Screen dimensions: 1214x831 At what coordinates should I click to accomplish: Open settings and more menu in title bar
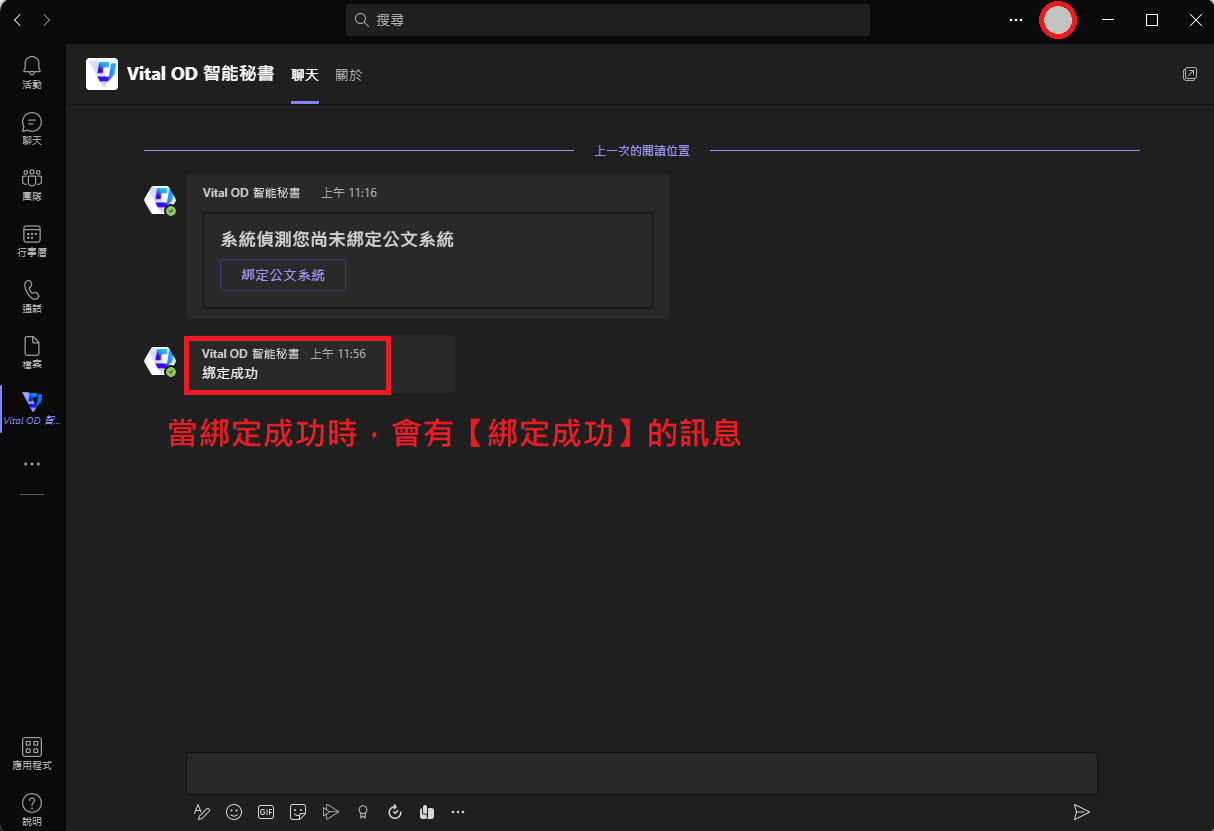1016,20
